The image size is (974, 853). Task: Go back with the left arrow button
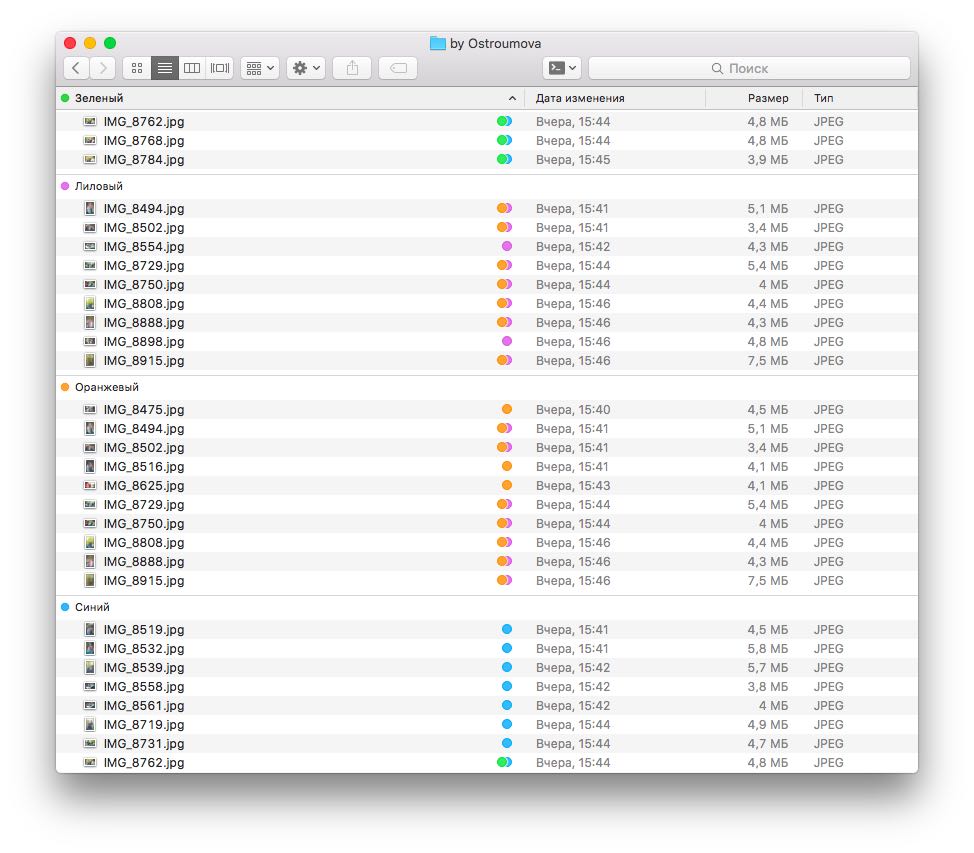click(76, 68)
